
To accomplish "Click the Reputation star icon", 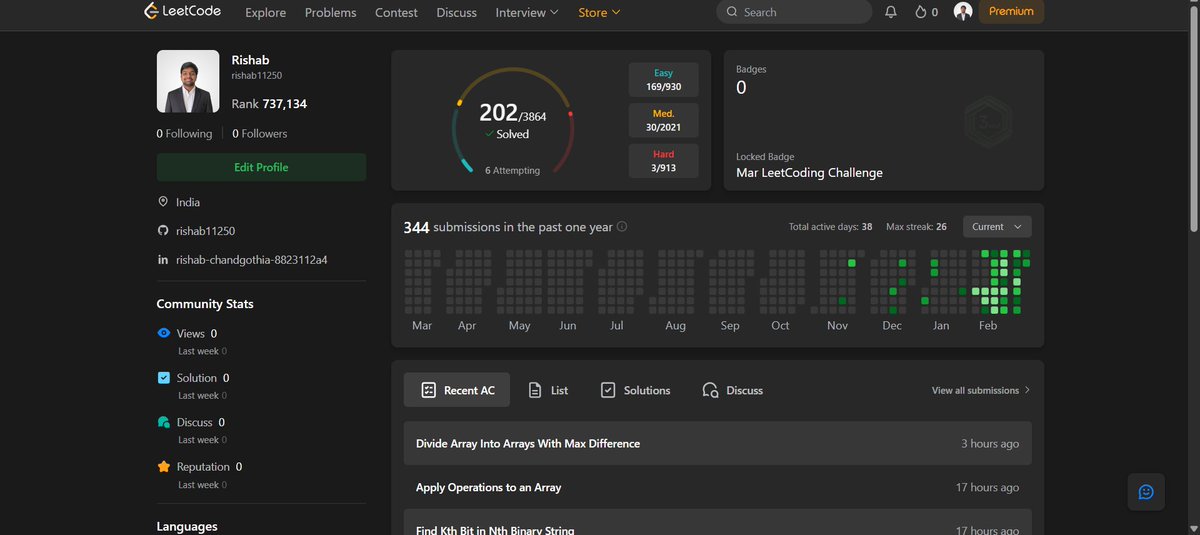I will click(x=164, y=467).
